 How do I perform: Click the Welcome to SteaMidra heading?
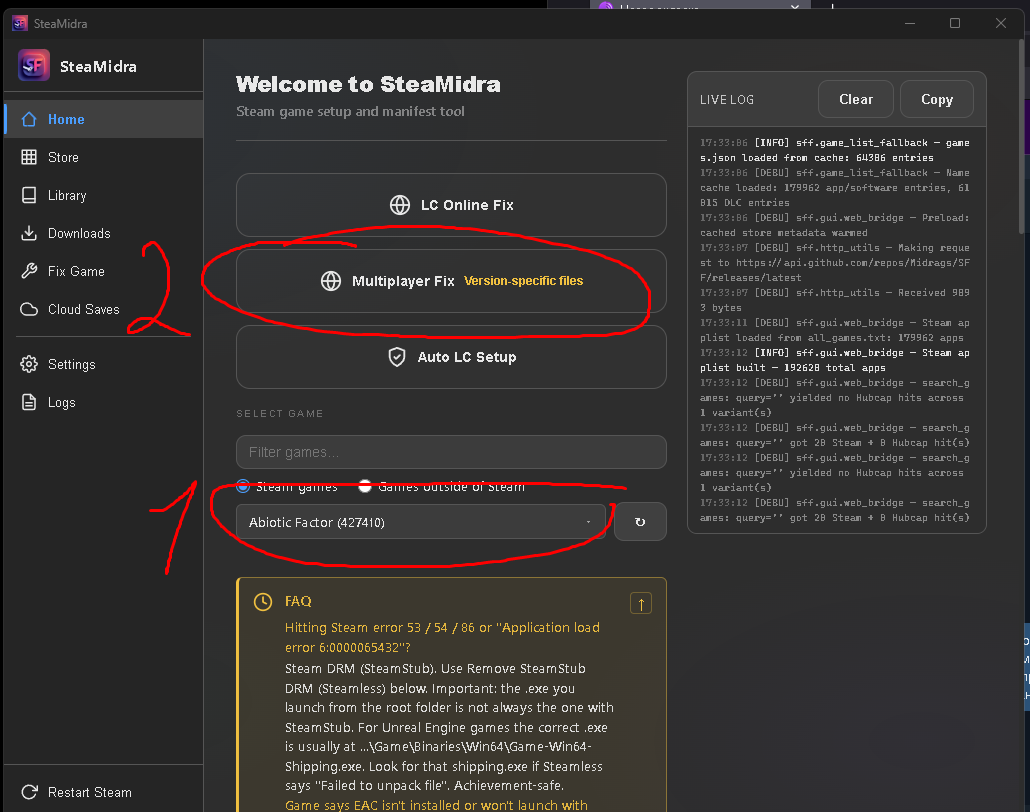coord(368,84)
